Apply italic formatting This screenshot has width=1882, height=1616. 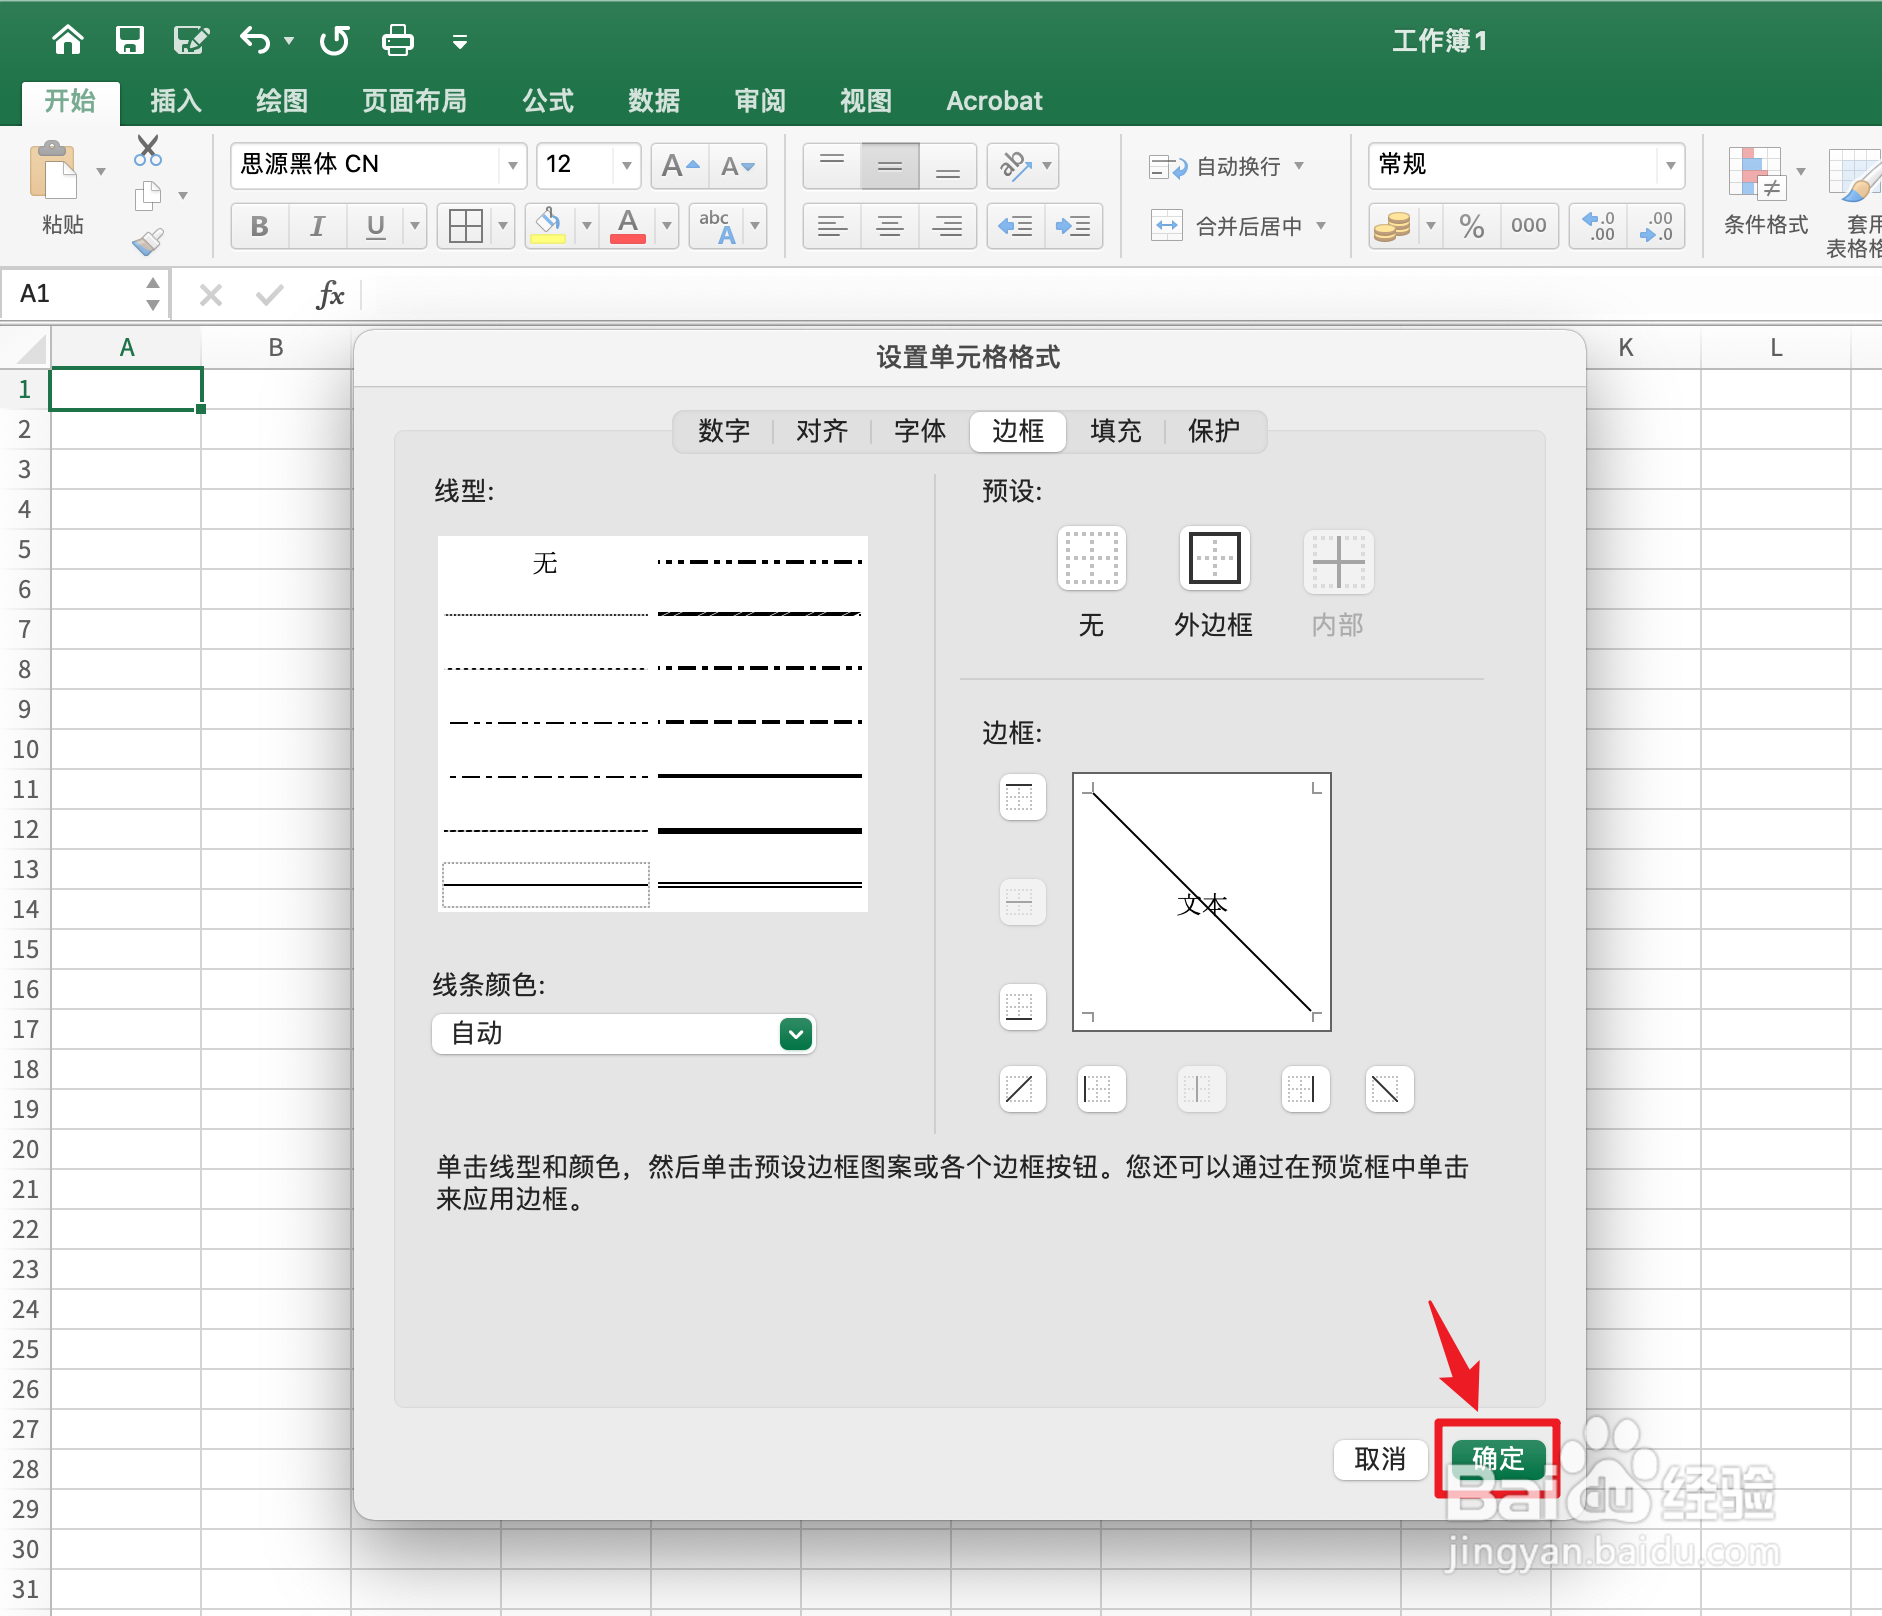316,225
